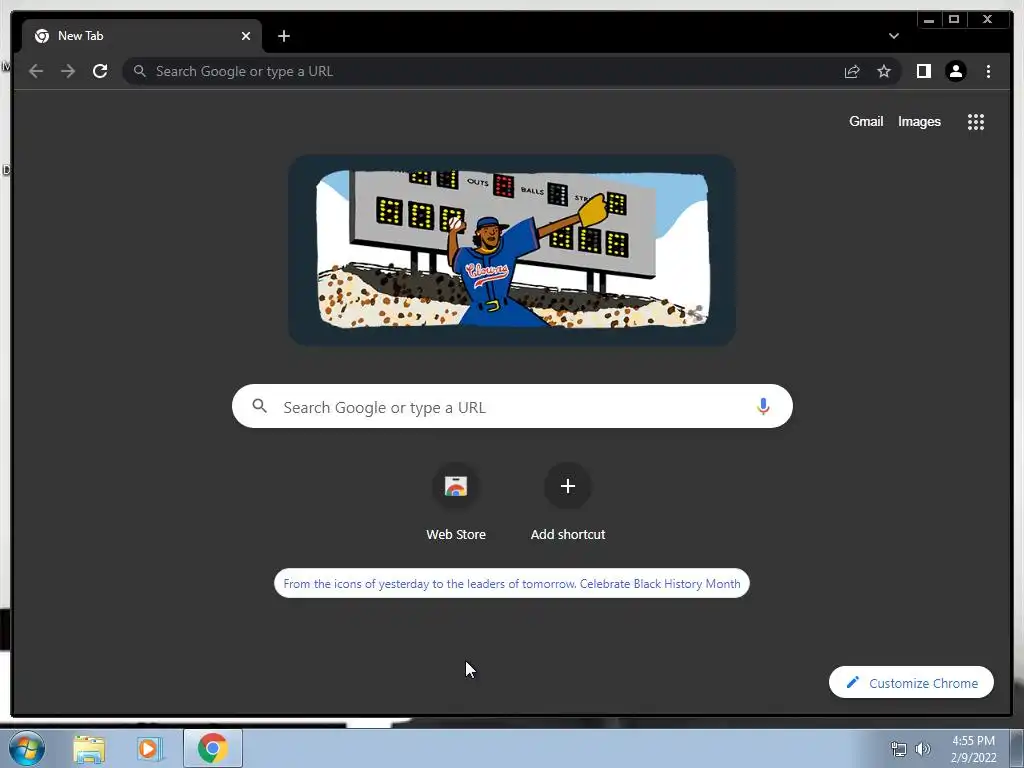Screen dimensions: 1024x768
Task: Click the browser forward arrow
Action: 68,71
